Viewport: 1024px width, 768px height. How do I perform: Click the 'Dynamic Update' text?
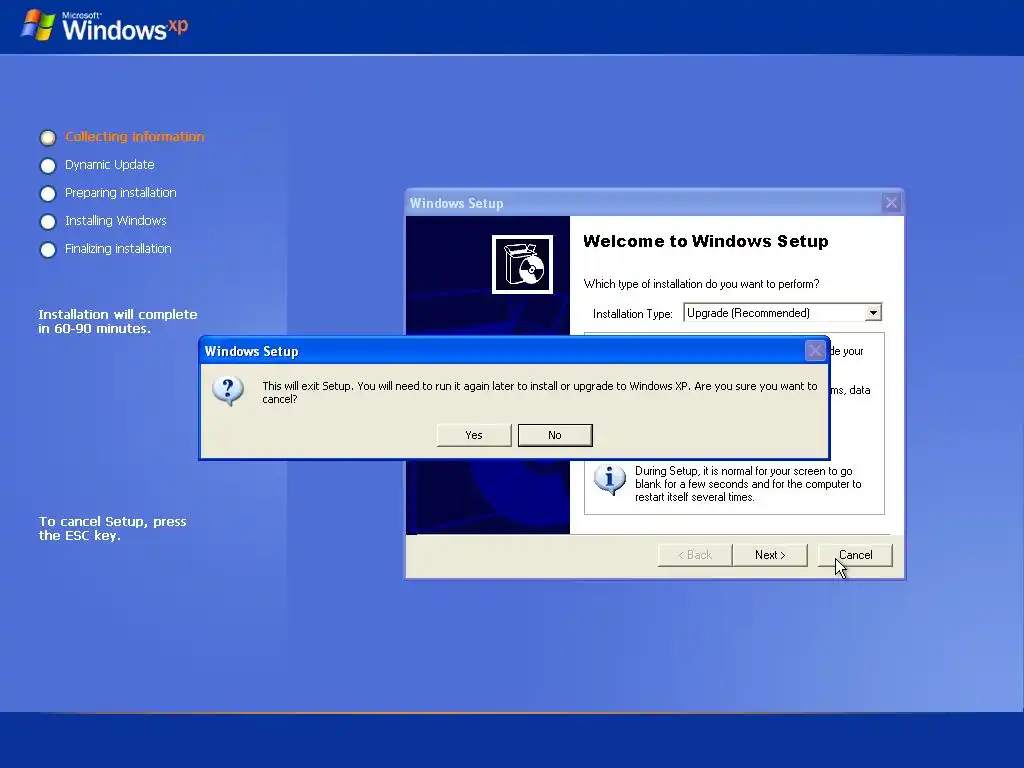coord(110,165)
